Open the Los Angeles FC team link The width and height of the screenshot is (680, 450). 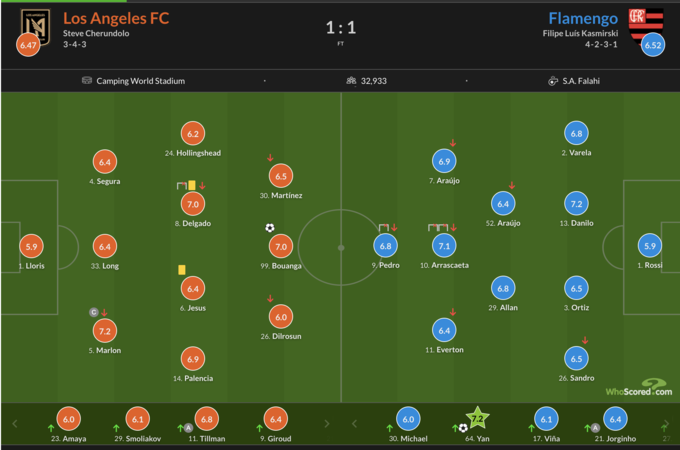click(116, 18)
